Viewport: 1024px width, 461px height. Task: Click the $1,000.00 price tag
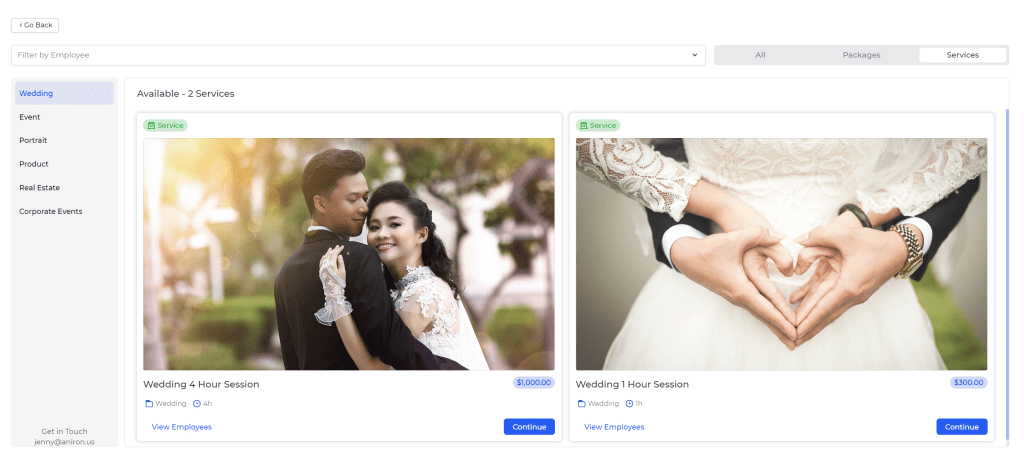pos(534,383)
